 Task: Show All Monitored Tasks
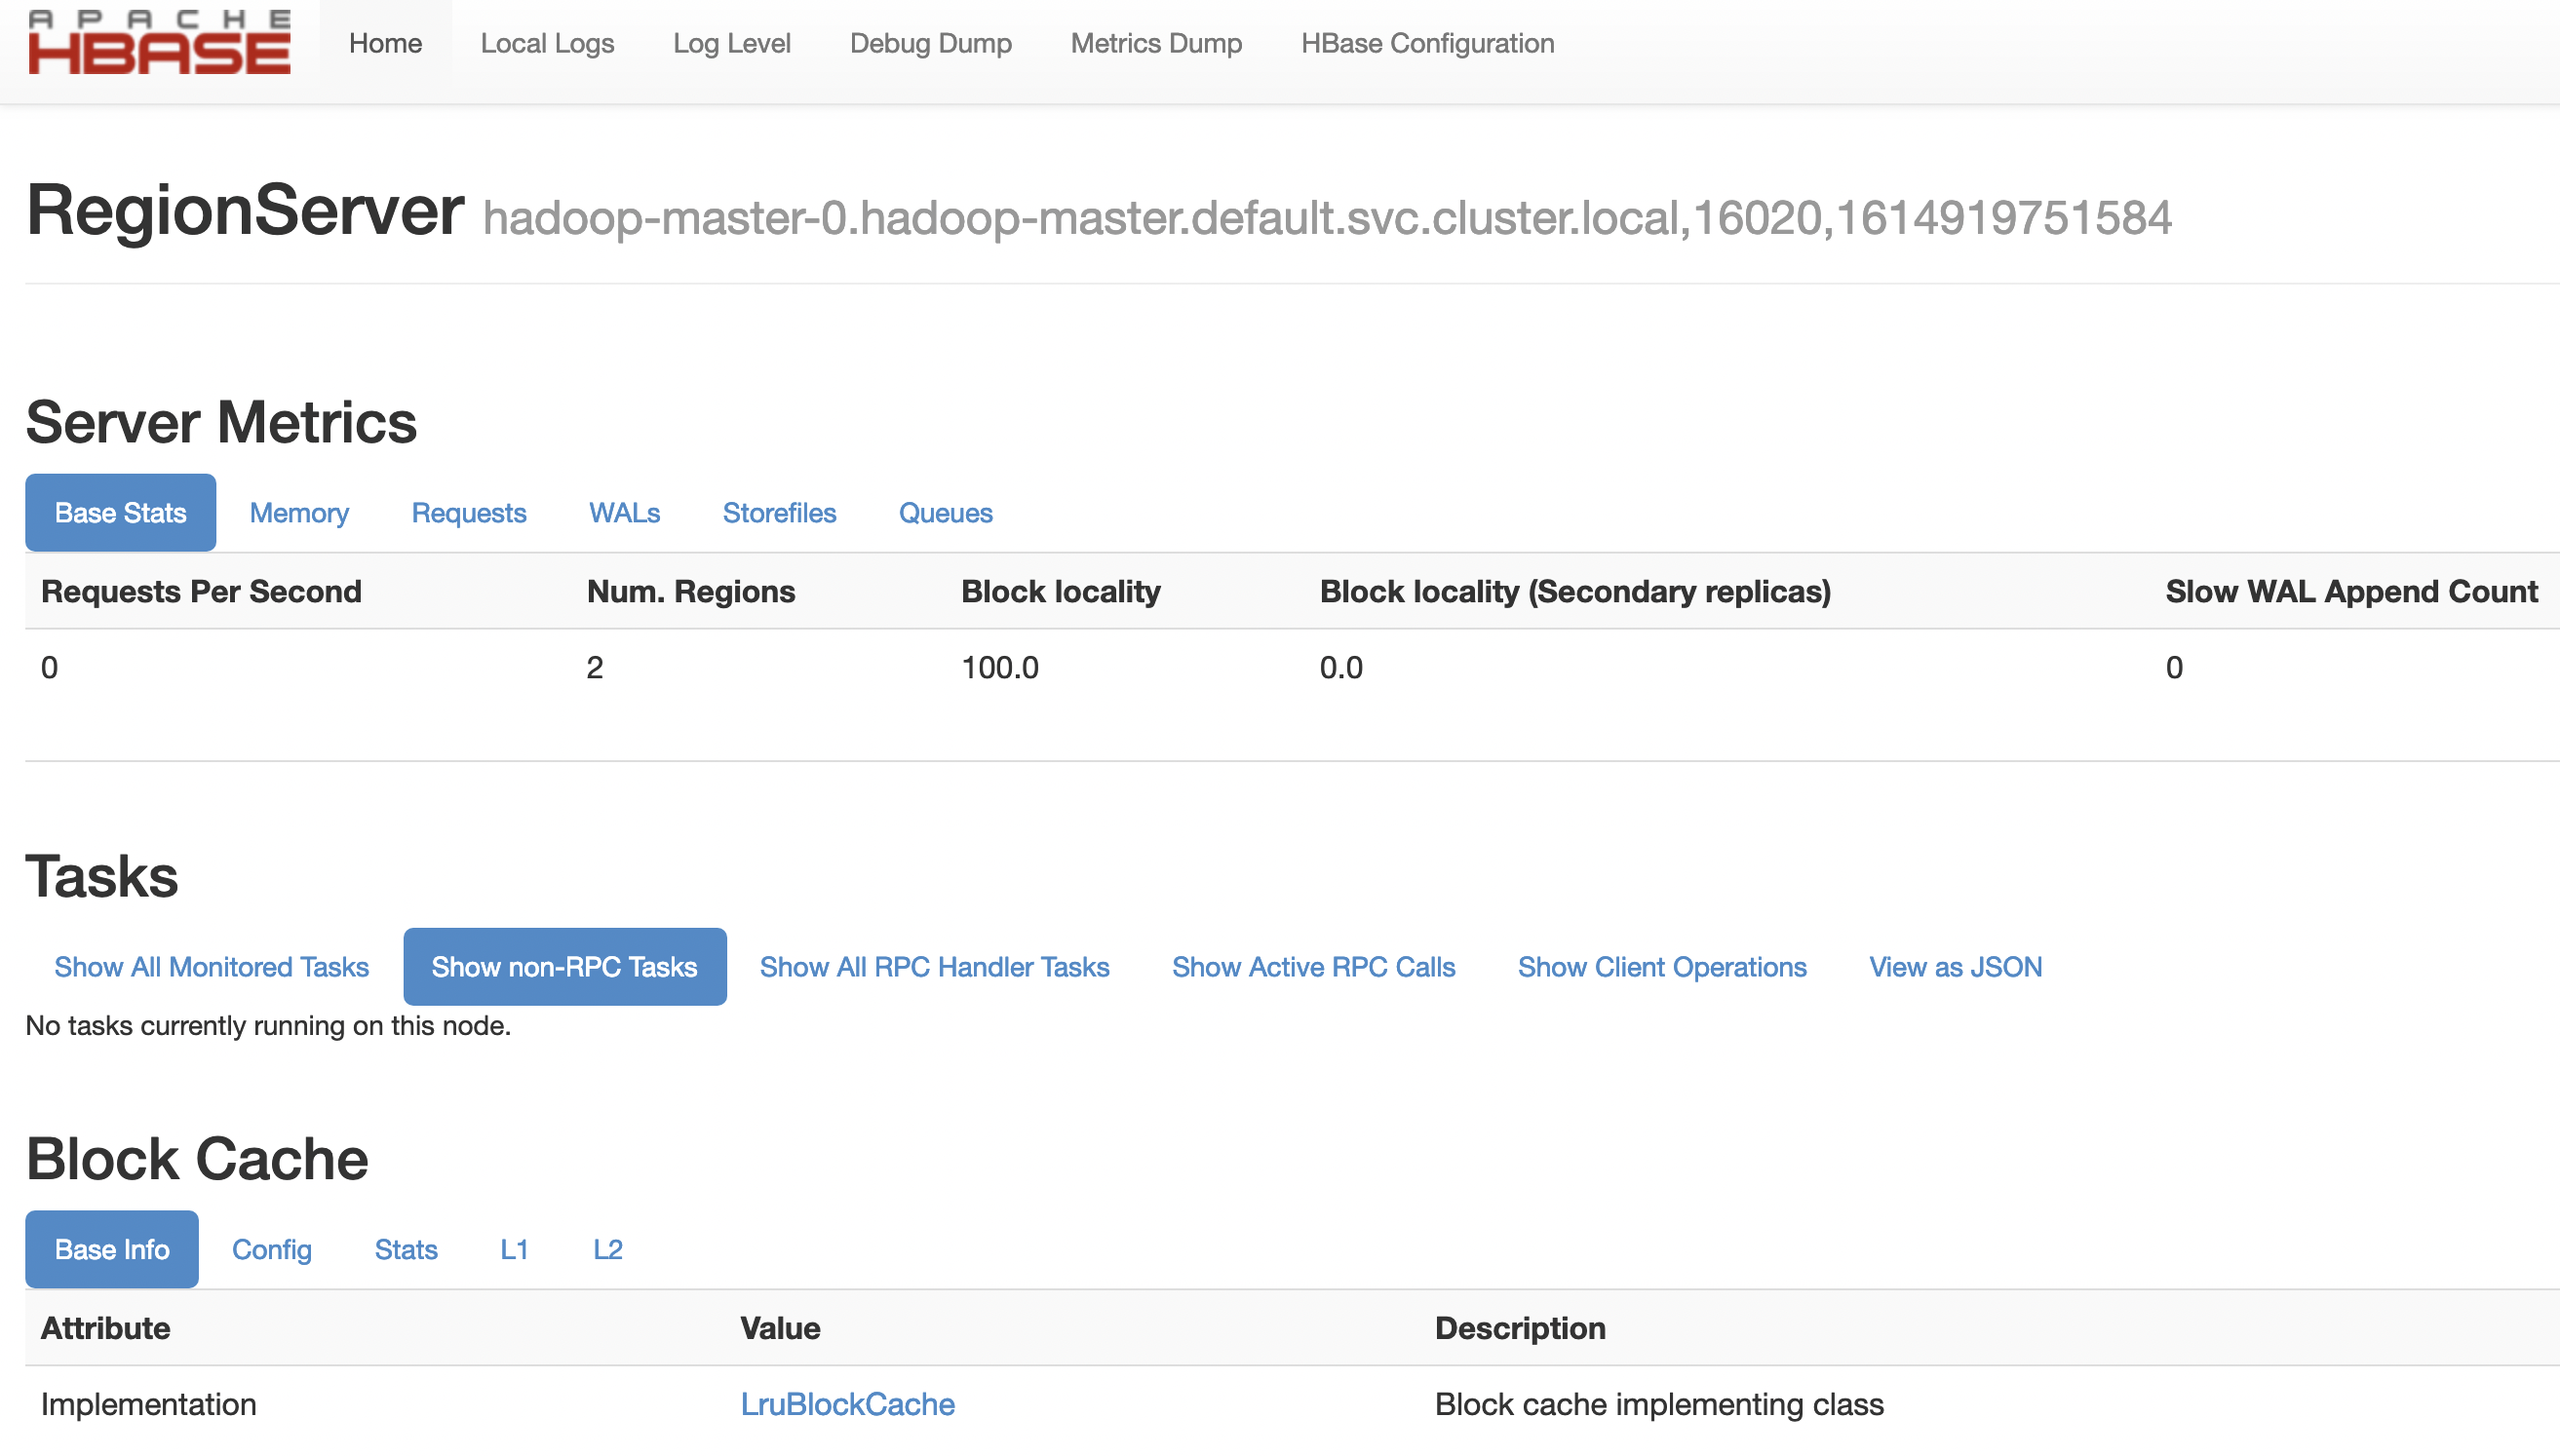(211, 967)
